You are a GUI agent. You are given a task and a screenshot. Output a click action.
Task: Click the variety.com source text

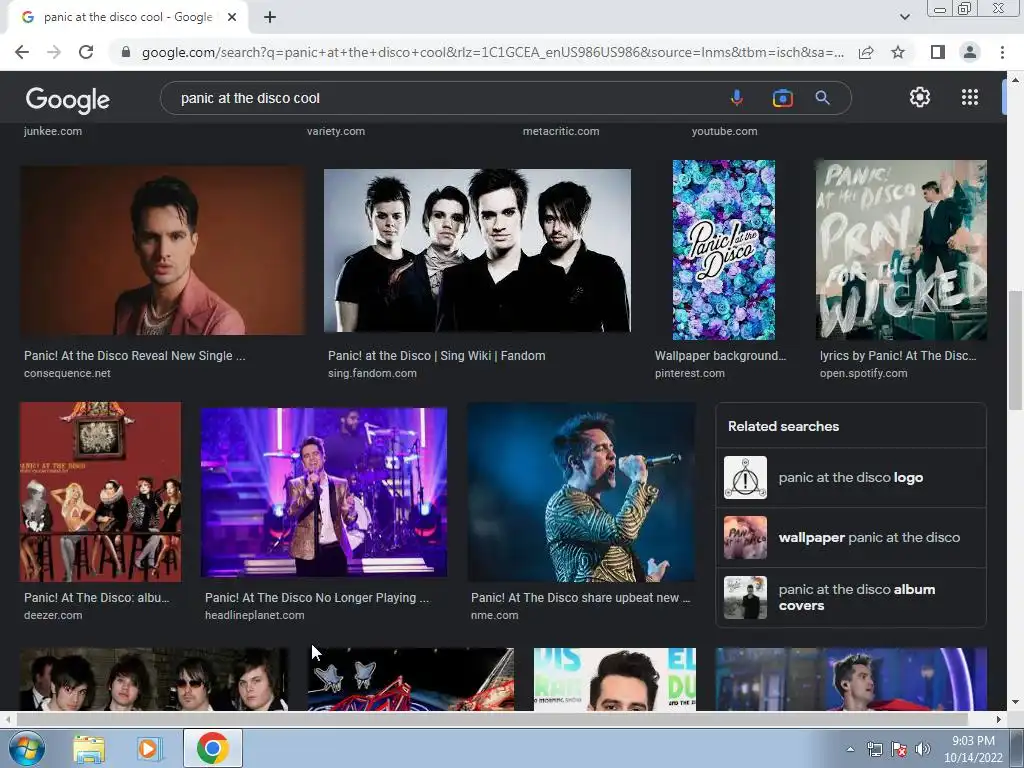(336, 131)
